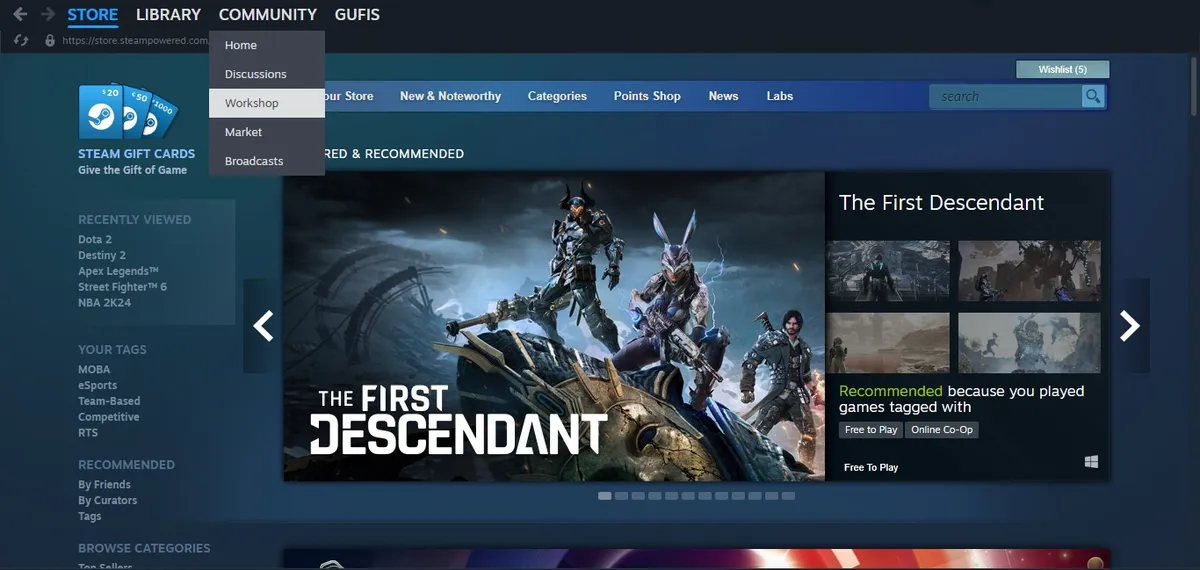Show previous featured game with left arrow
1200x570 pixels.
point(263,326)
